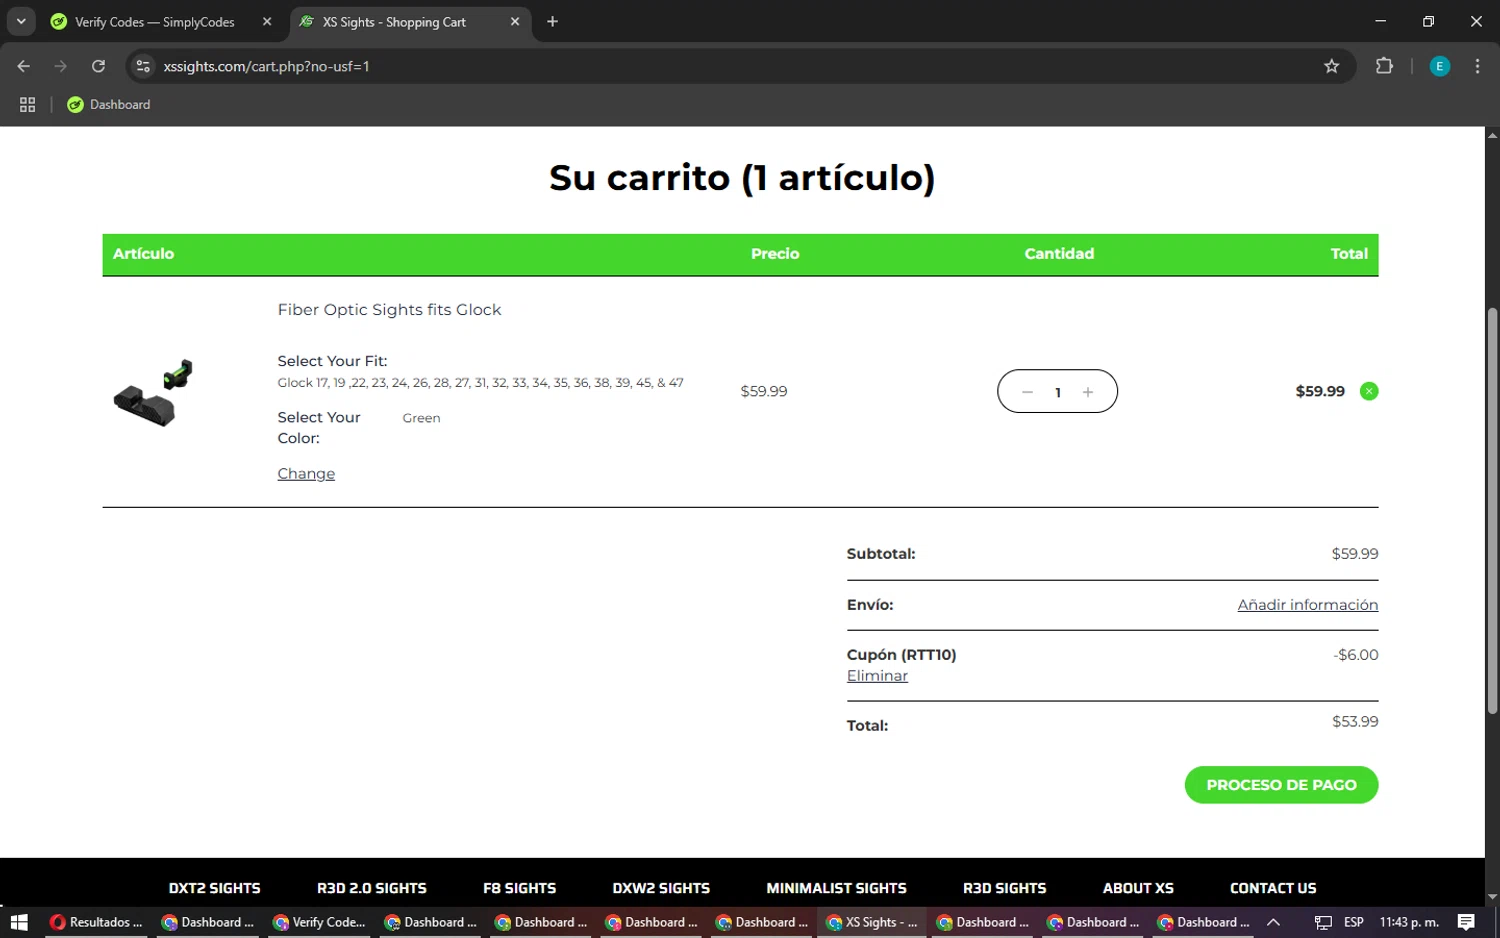Open DXW2 SIGHTS footer menu
Screen dimensions: 1500x938
pos(661,888)
